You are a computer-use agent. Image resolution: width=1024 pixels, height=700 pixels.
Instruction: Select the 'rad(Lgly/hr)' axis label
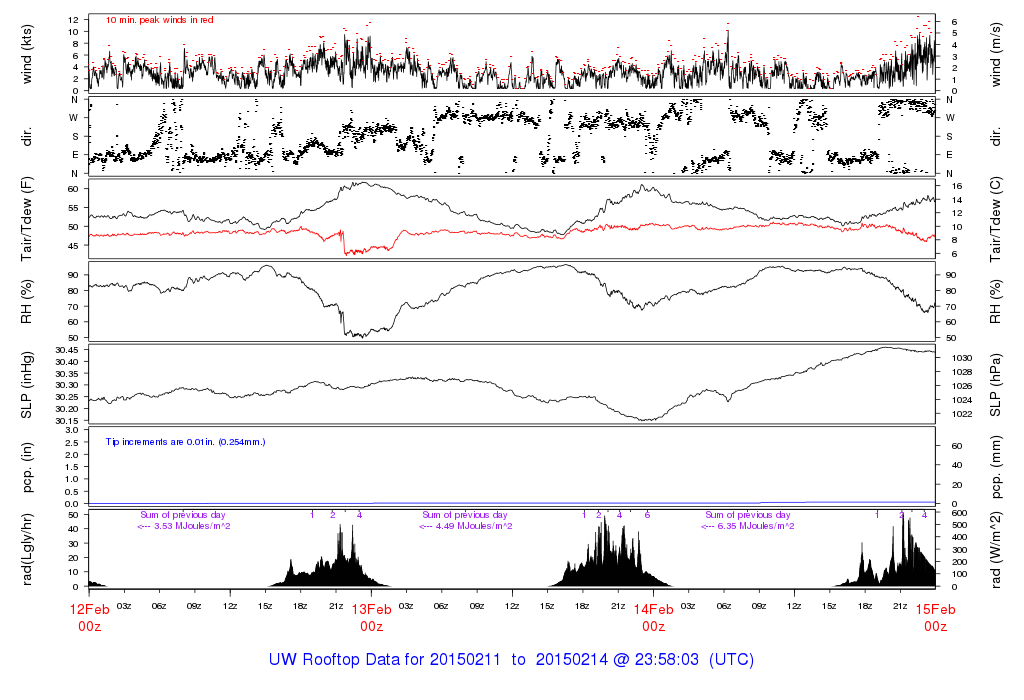(27, 548)
